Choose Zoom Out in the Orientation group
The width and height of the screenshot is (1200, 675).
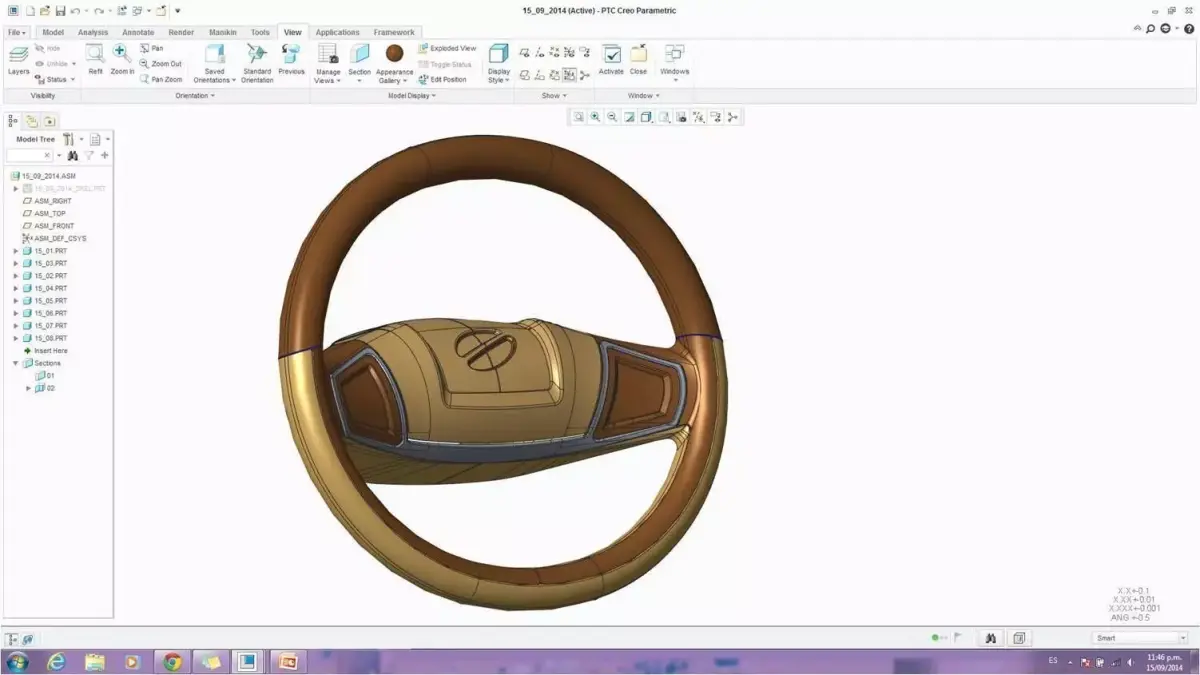[x=160, y=64]
